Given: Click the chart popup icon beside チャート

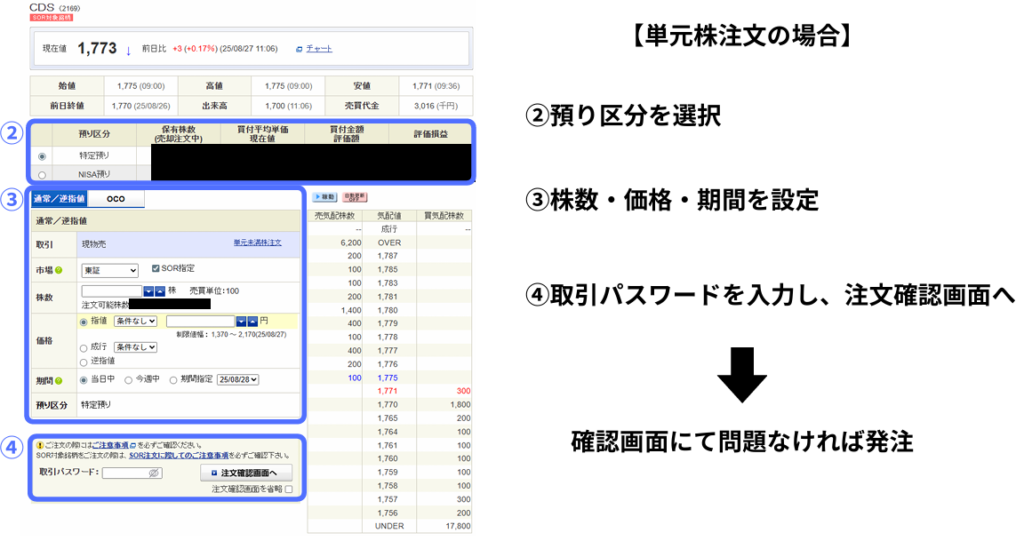Looking at the screenshot, I should click(298, 49).
